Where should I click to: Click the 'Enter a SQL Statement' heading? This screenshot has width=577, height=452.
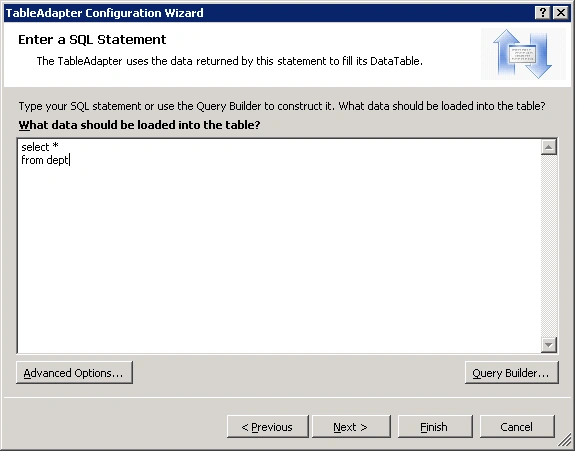(x=92, y=39)
